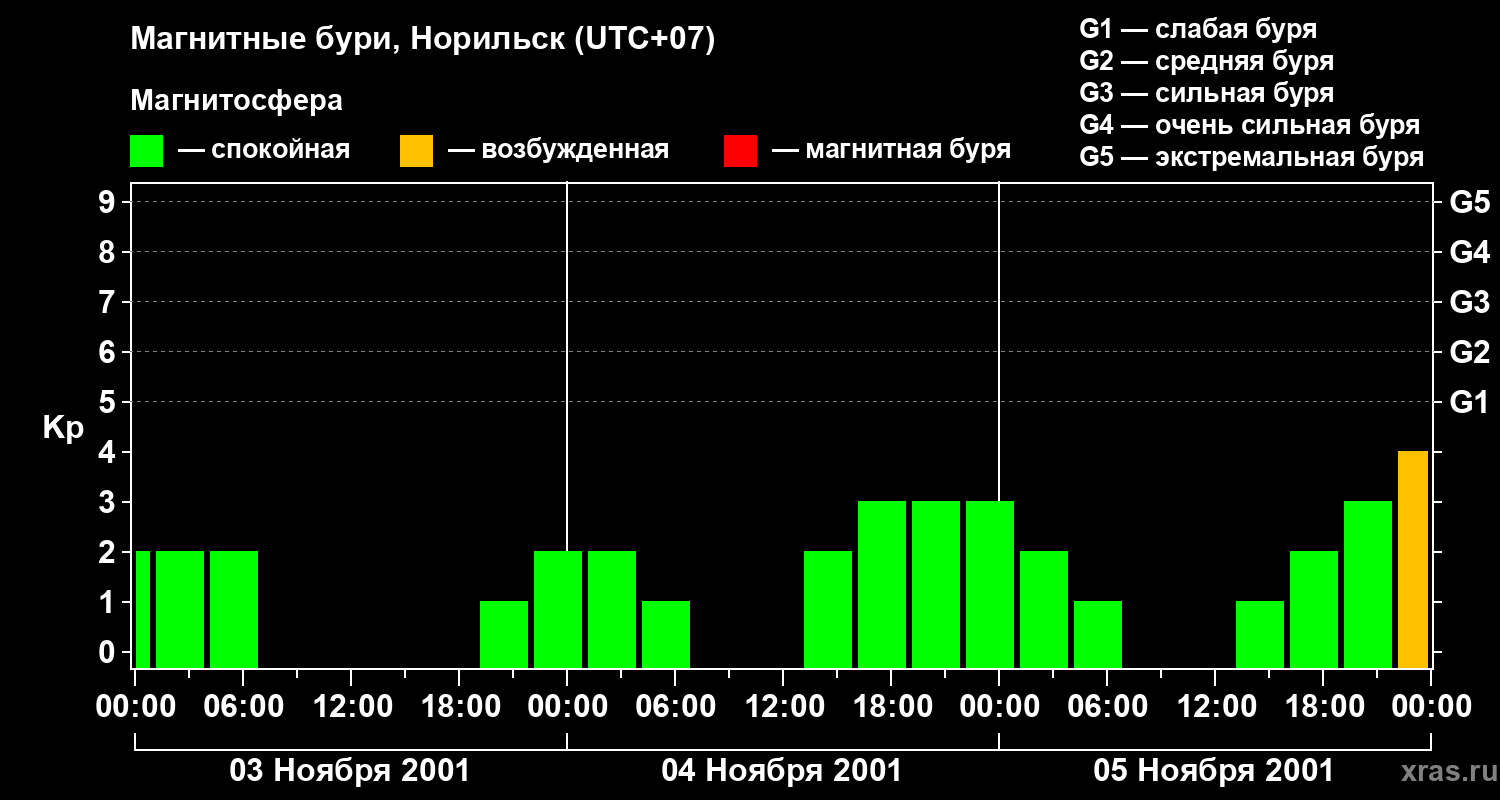Image resolution: width=1500 pixels, height=800 pixels.
Task: Click the 12:00 time label above 03 Ноября
Action: pyautogui.click(x=351, y=707)
